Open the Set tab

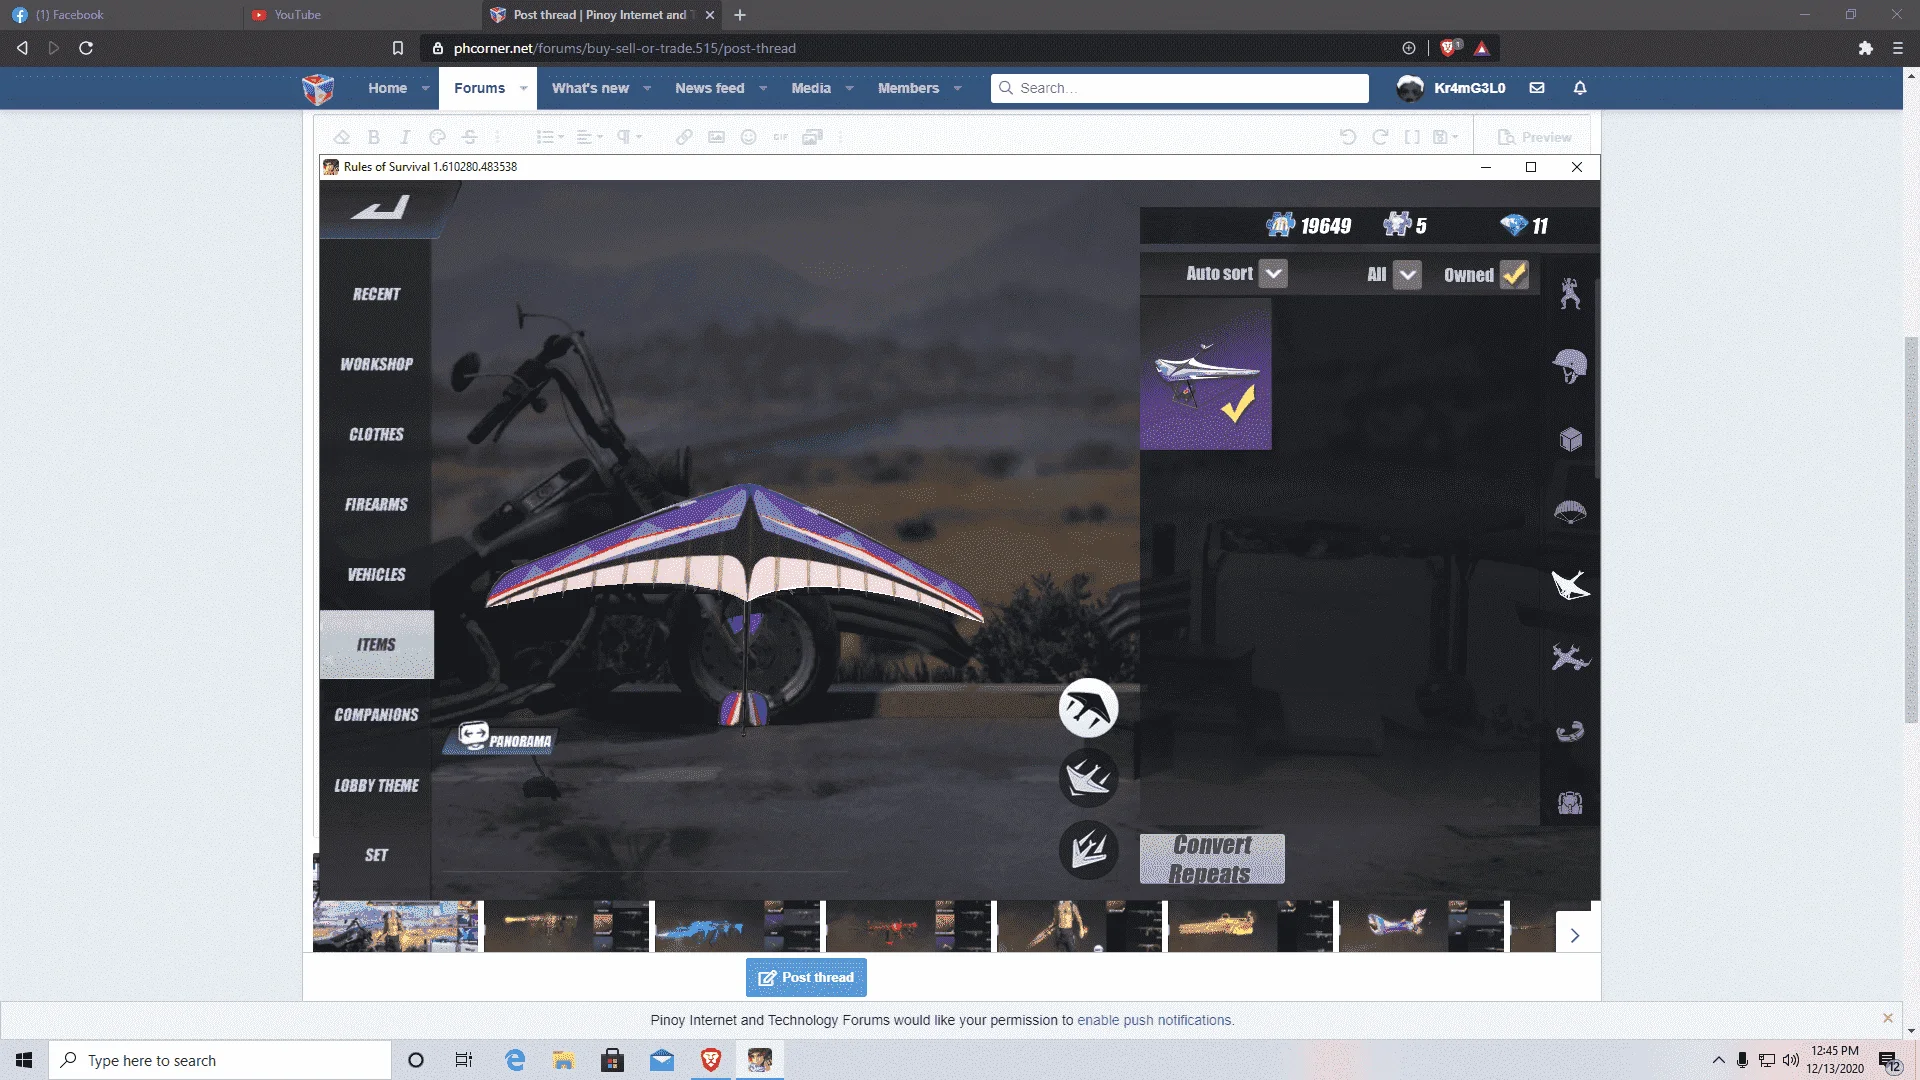(x=376, y=855)
